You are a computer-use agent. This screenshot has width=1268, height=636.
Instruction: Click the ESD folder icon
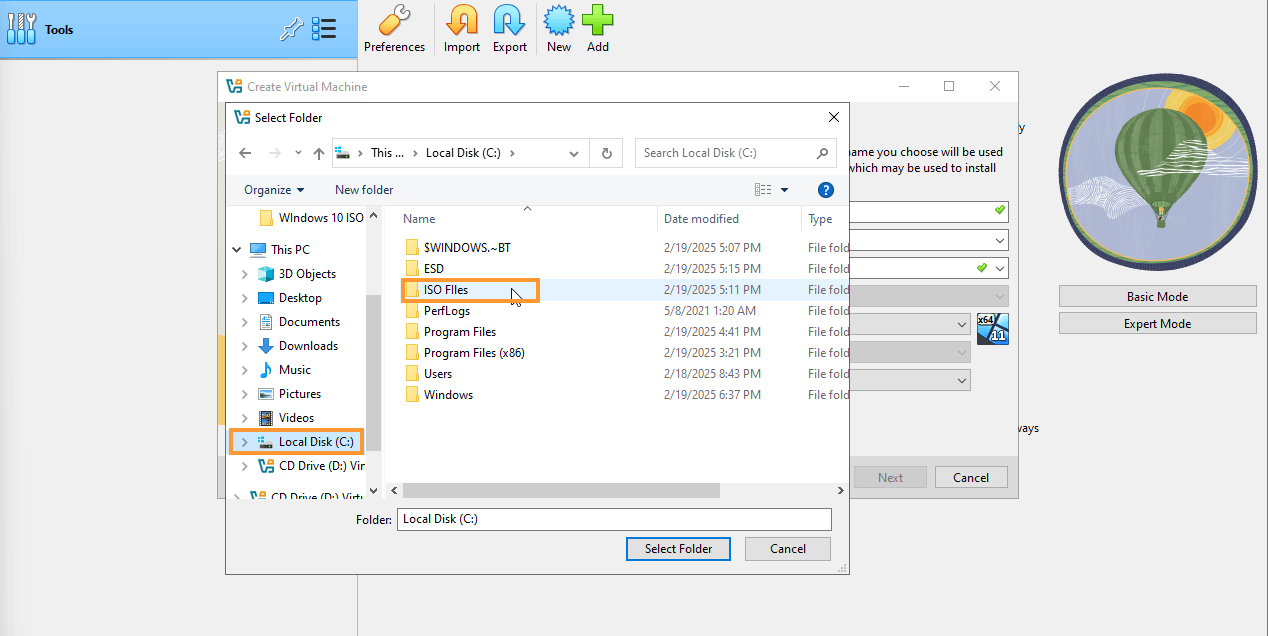[412, 269]
